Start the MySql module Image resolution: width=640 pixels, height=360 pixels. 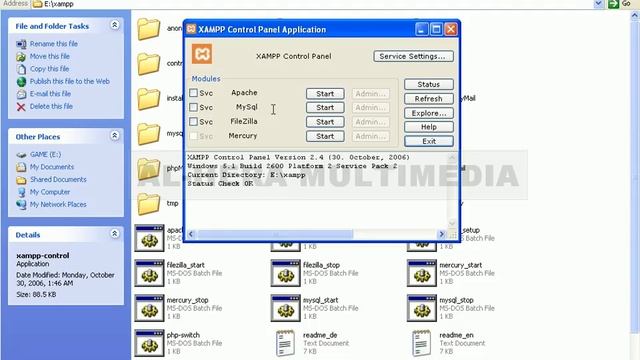[x=325, y=107]
